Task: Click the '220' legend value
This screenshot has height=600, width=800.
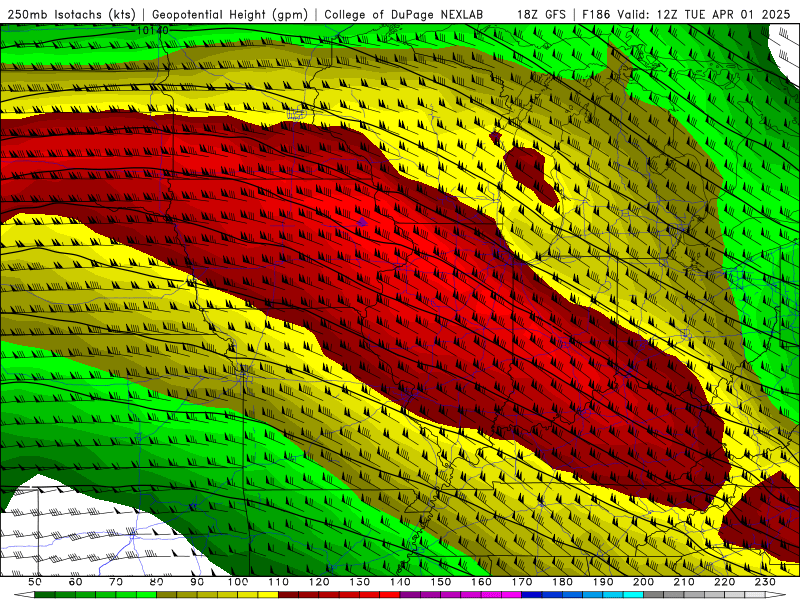Action: (725, 582)
